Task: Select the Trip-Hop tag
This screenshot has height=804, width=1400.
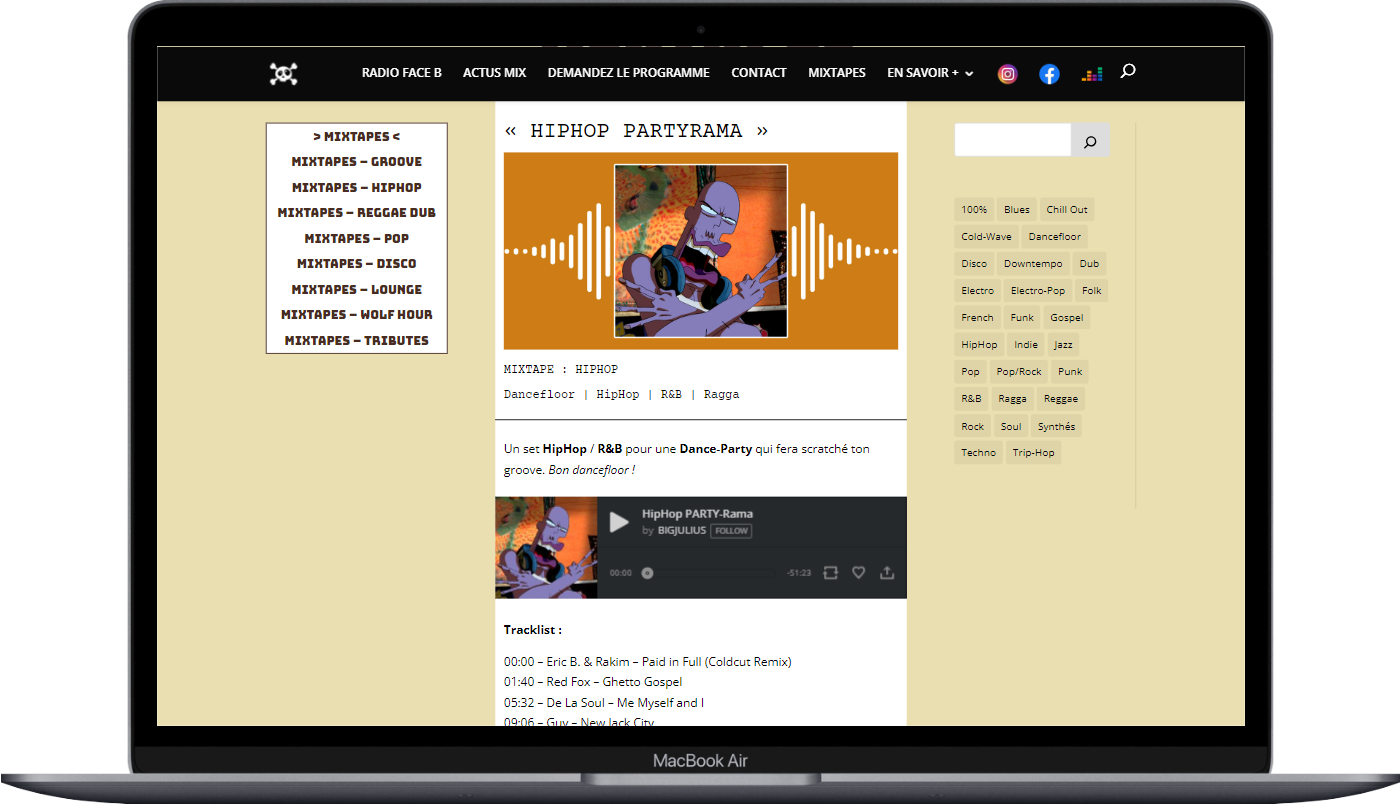Action: [1033, 453]
